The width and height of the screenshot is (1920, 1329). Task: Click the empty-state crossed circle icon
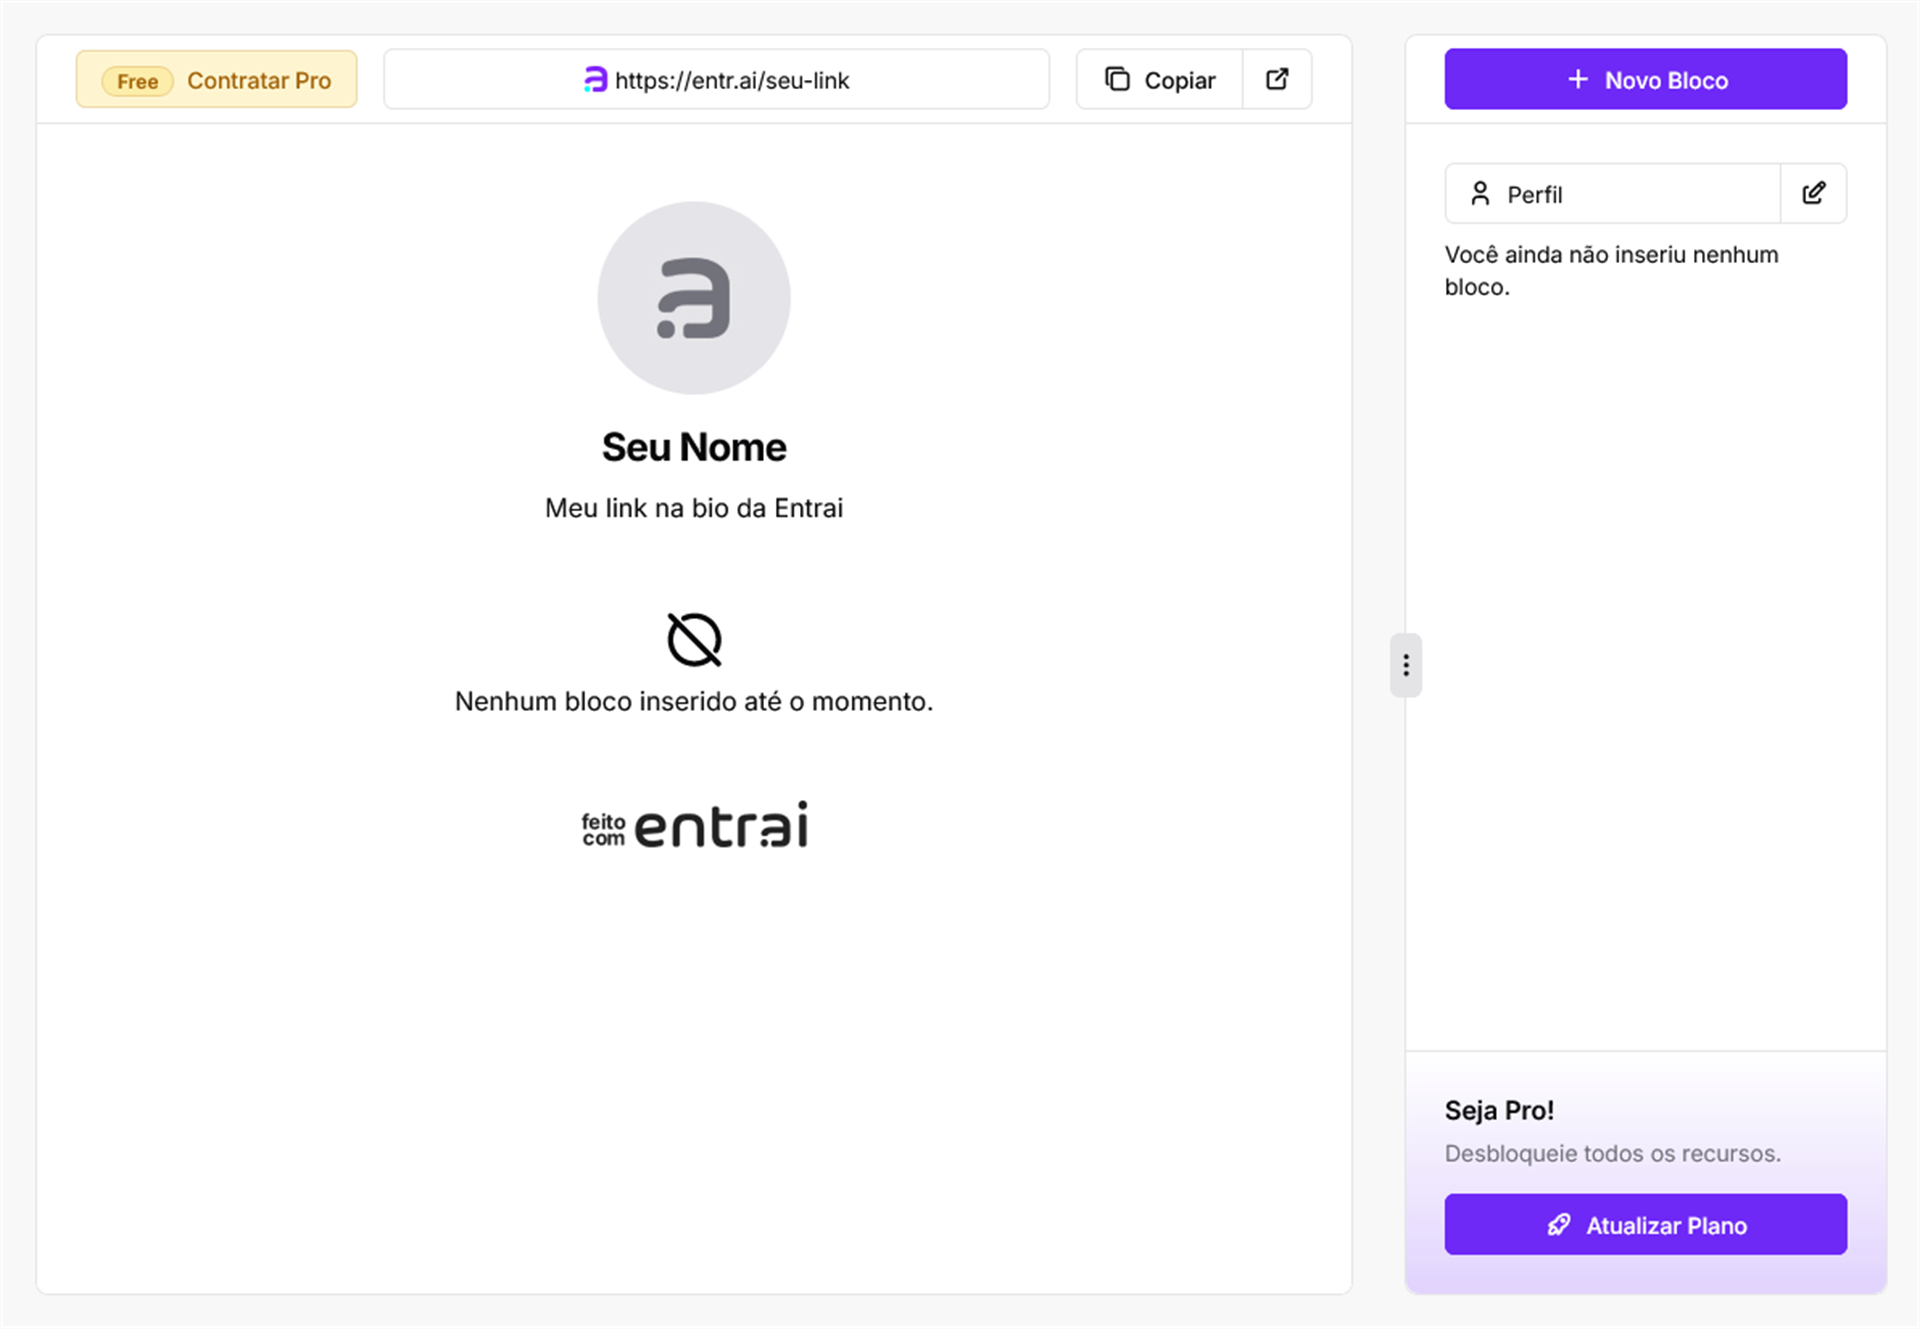tap(694, 640)
